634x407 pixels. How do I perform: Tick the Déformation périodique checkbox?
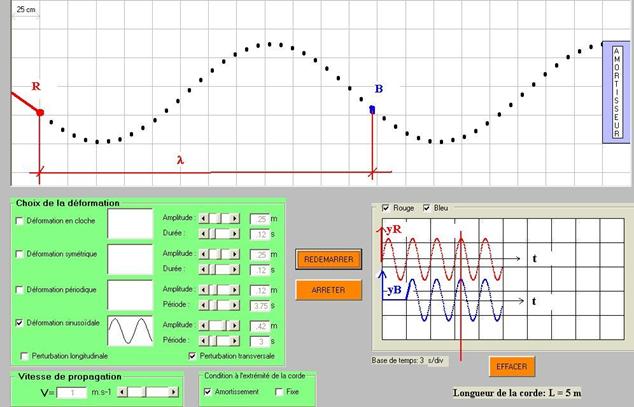coord(21,289)
